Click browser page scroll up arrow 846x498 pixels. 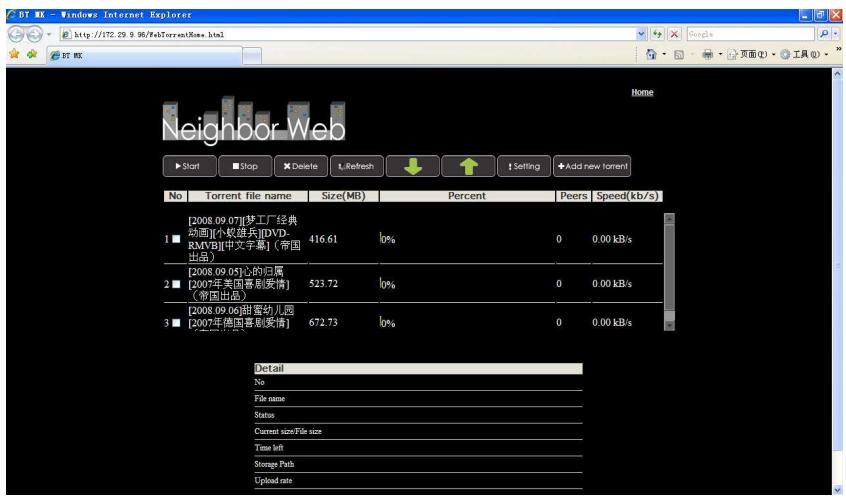pos(837,74)
